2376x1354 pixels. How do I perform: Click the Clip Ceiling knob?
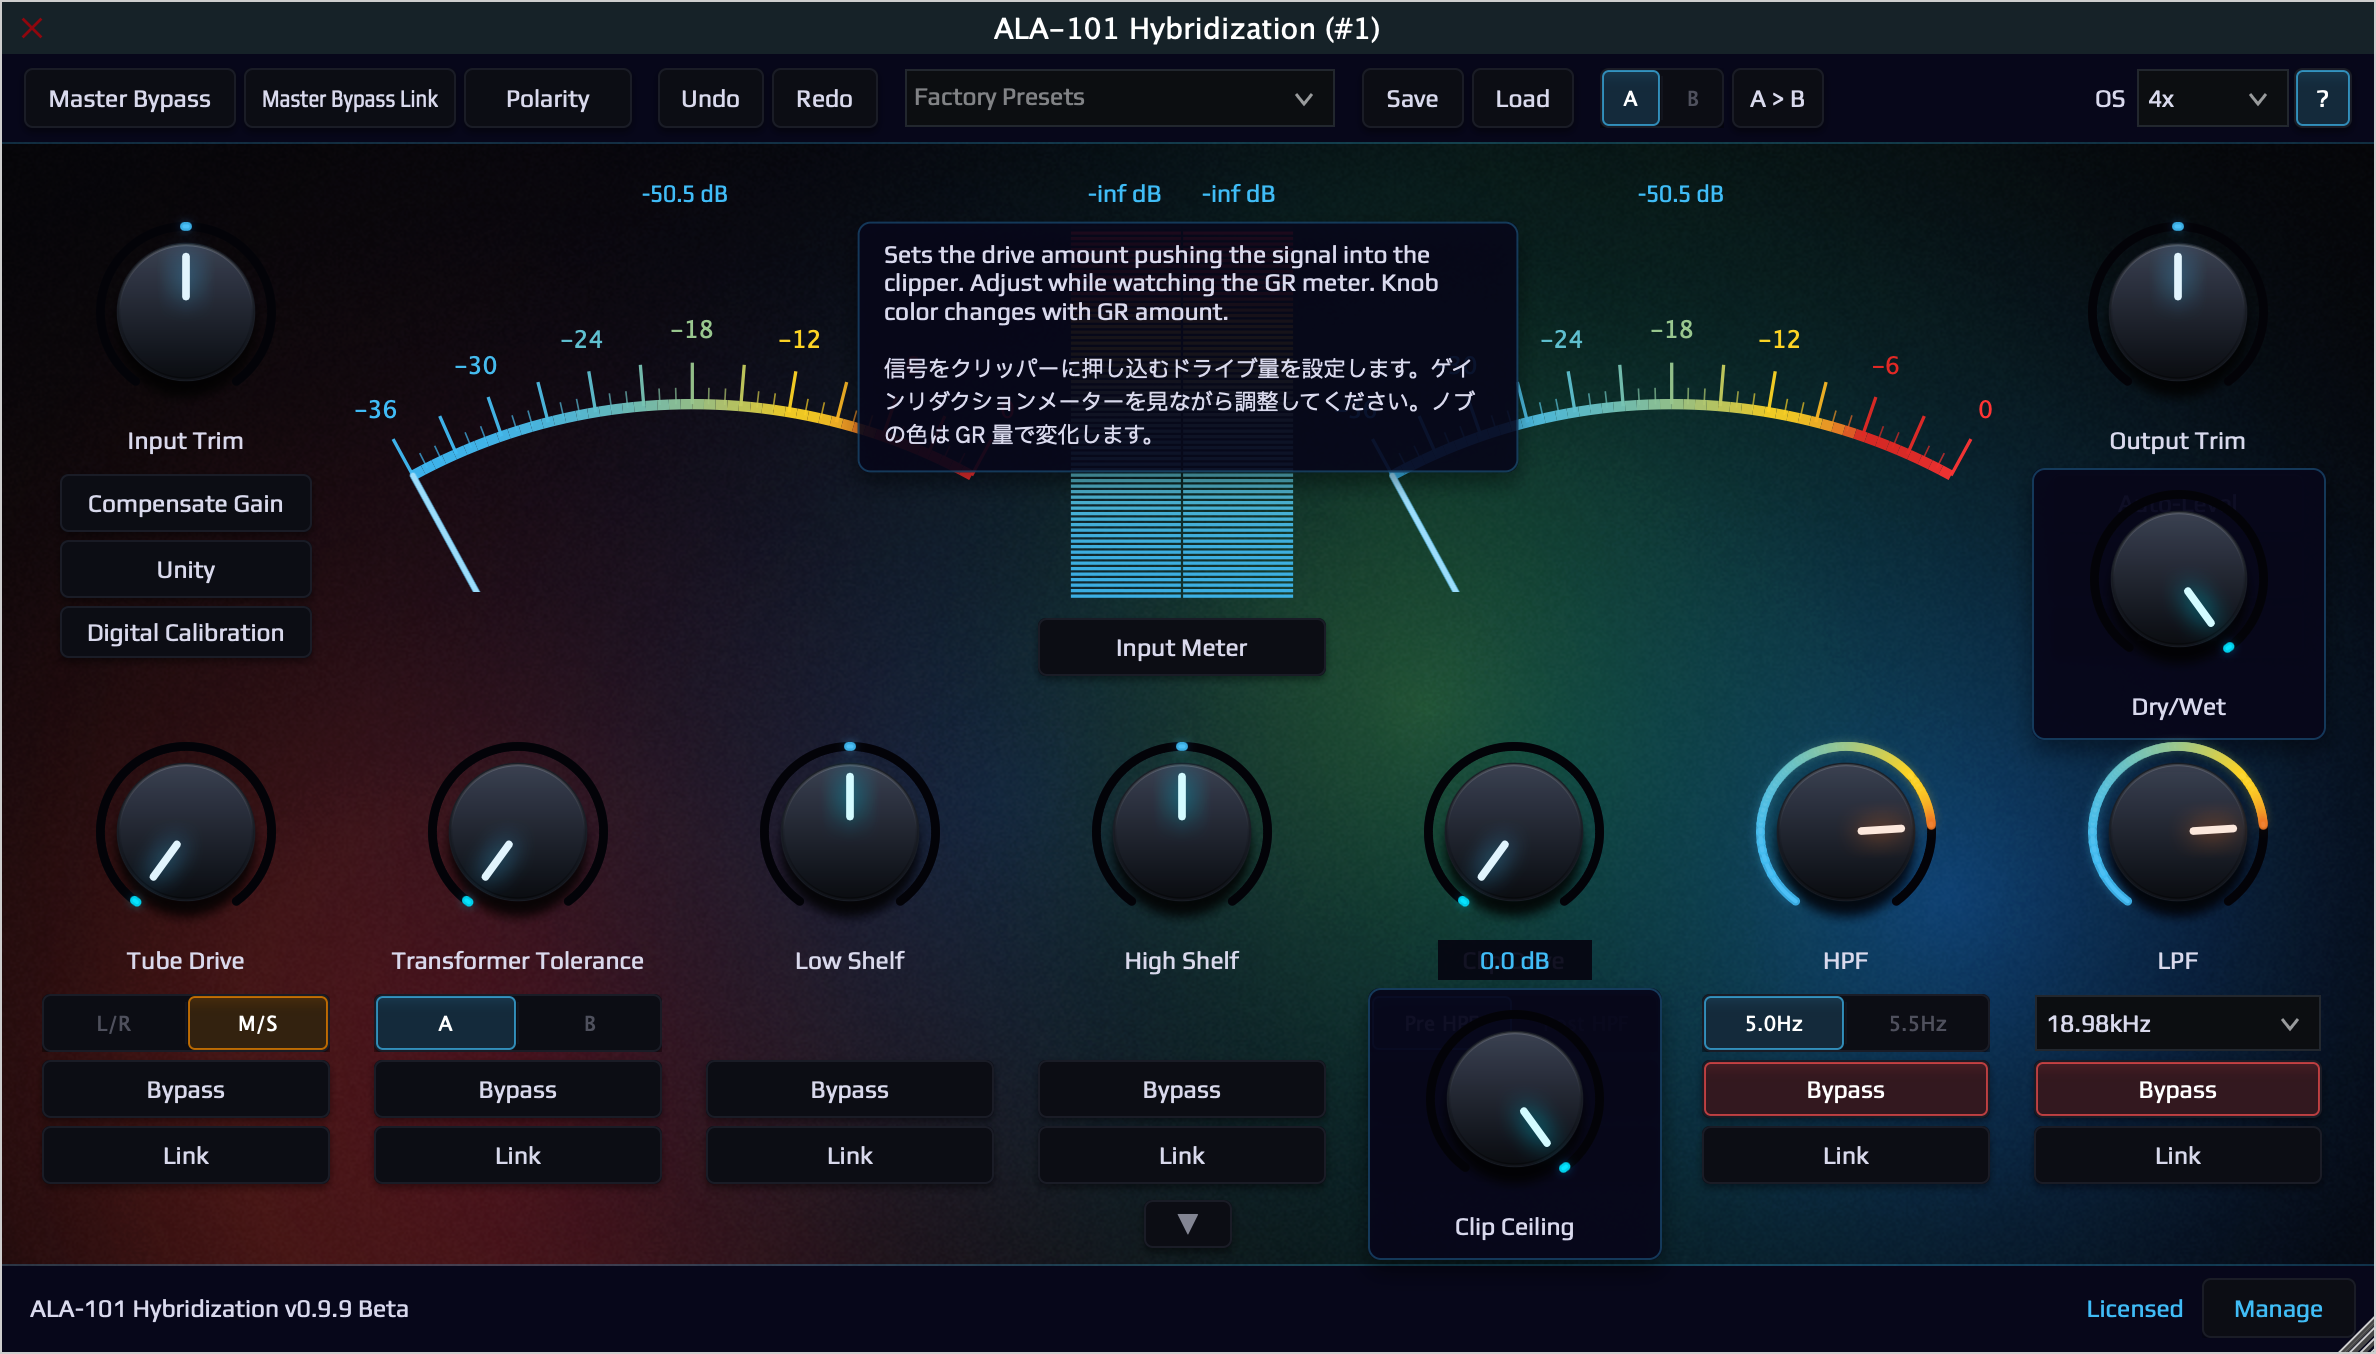1514,1100
